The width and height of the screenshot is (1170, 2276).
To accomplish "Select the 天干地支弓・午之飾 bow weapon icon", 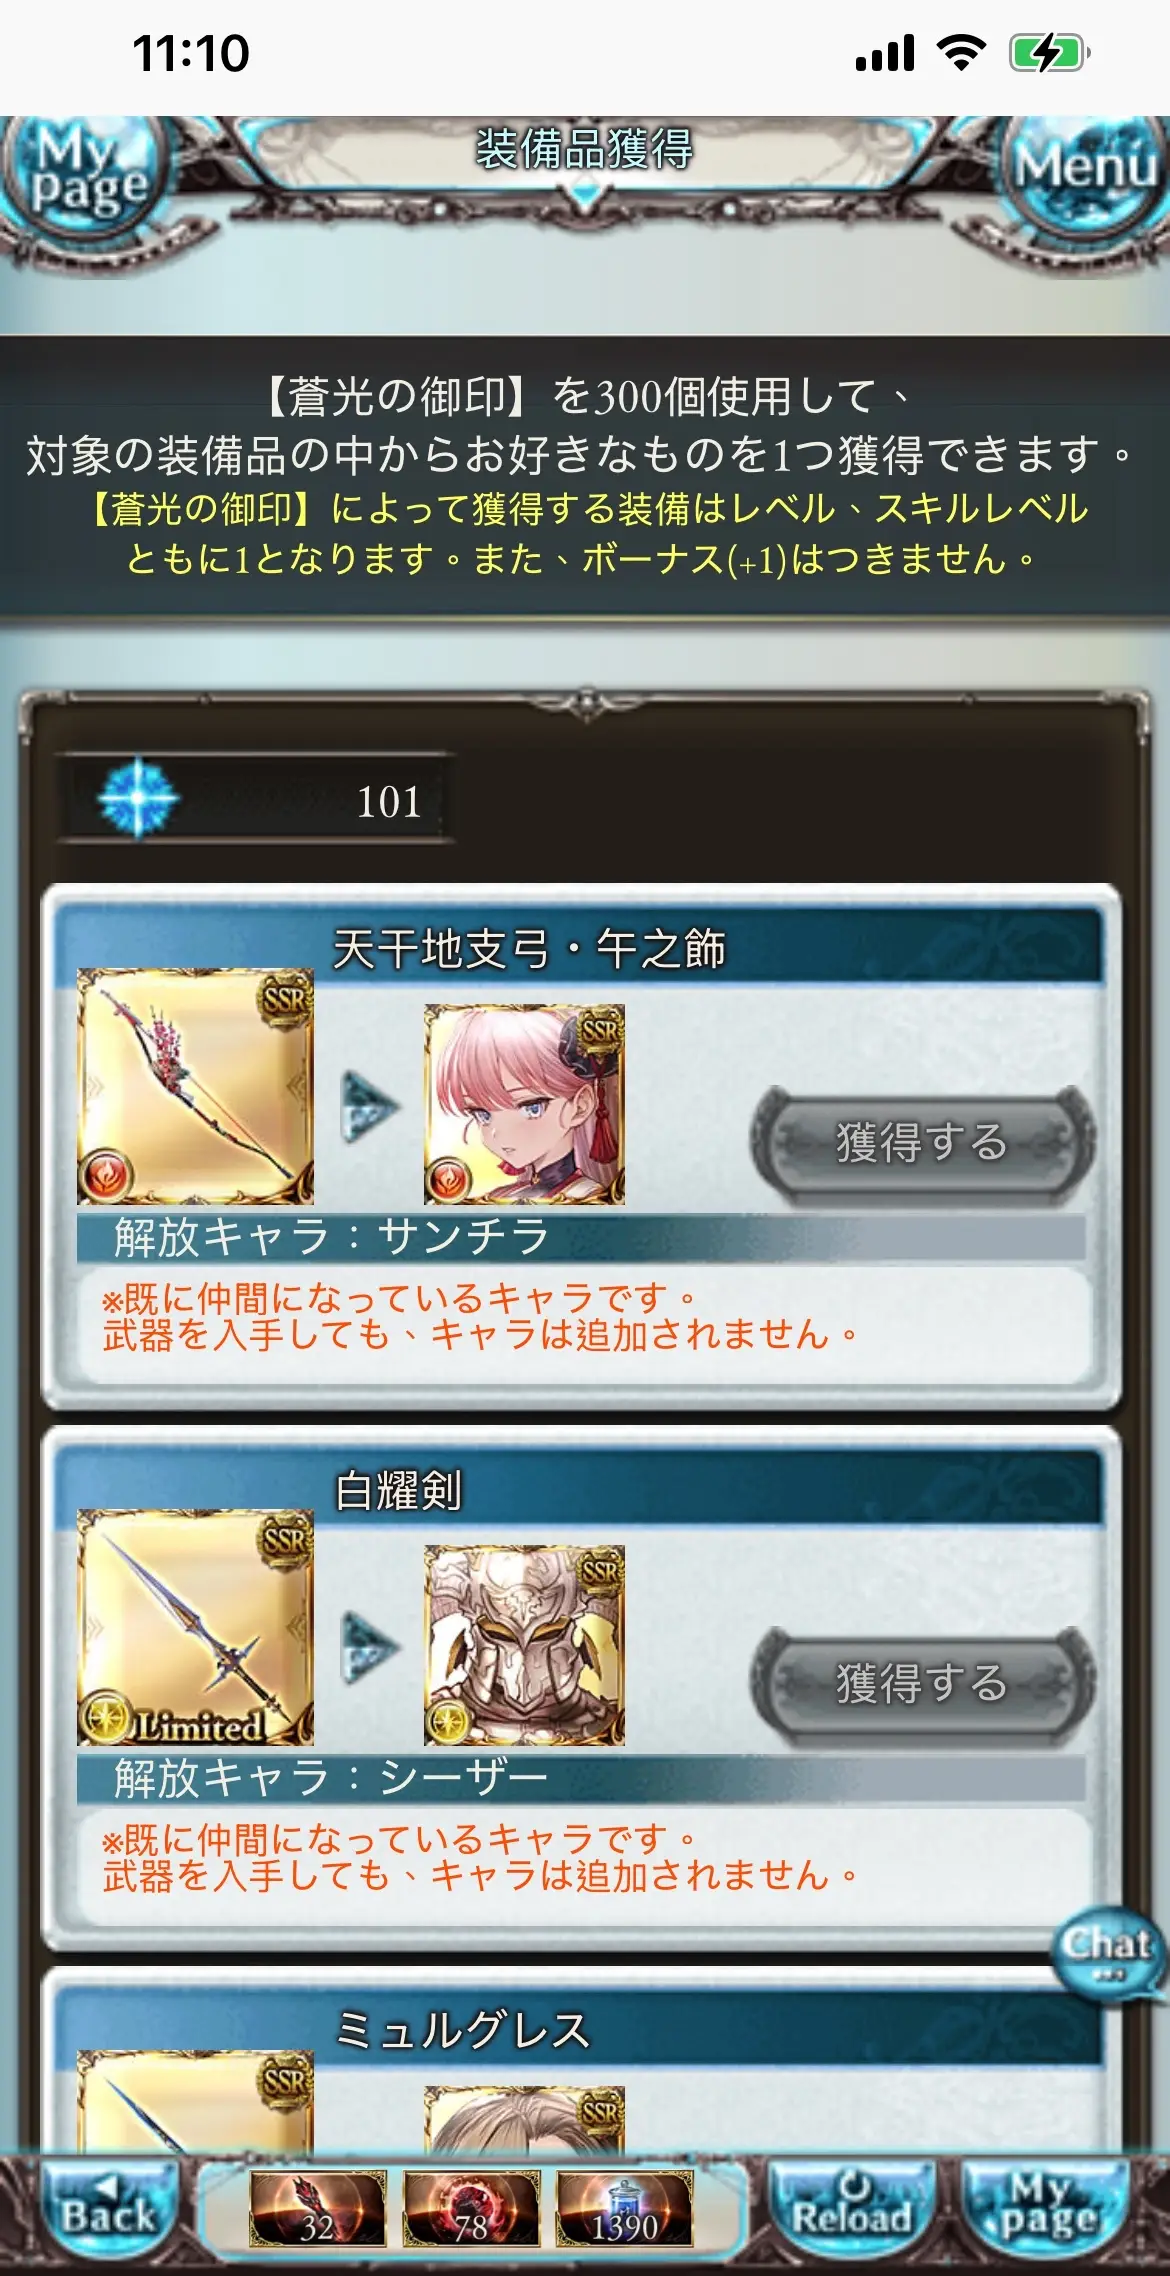I will pos(195,1086).
